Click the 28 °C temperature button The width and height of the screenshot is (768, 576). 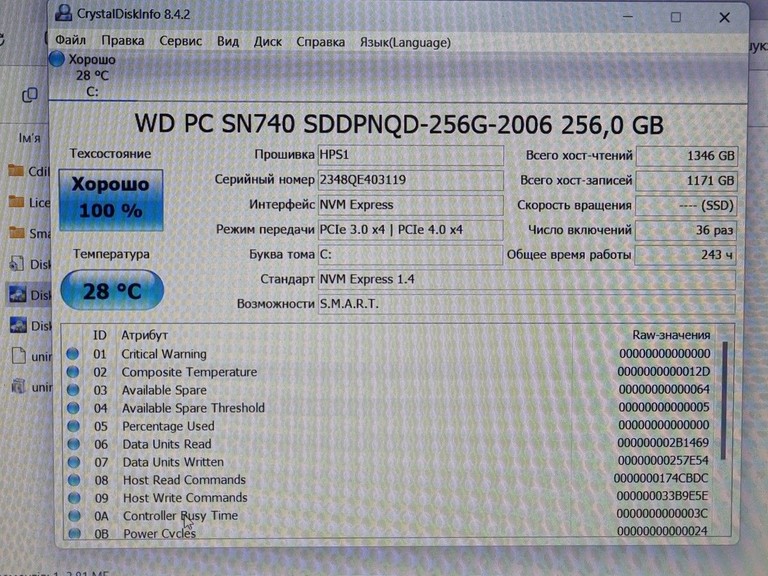point(112,290)
